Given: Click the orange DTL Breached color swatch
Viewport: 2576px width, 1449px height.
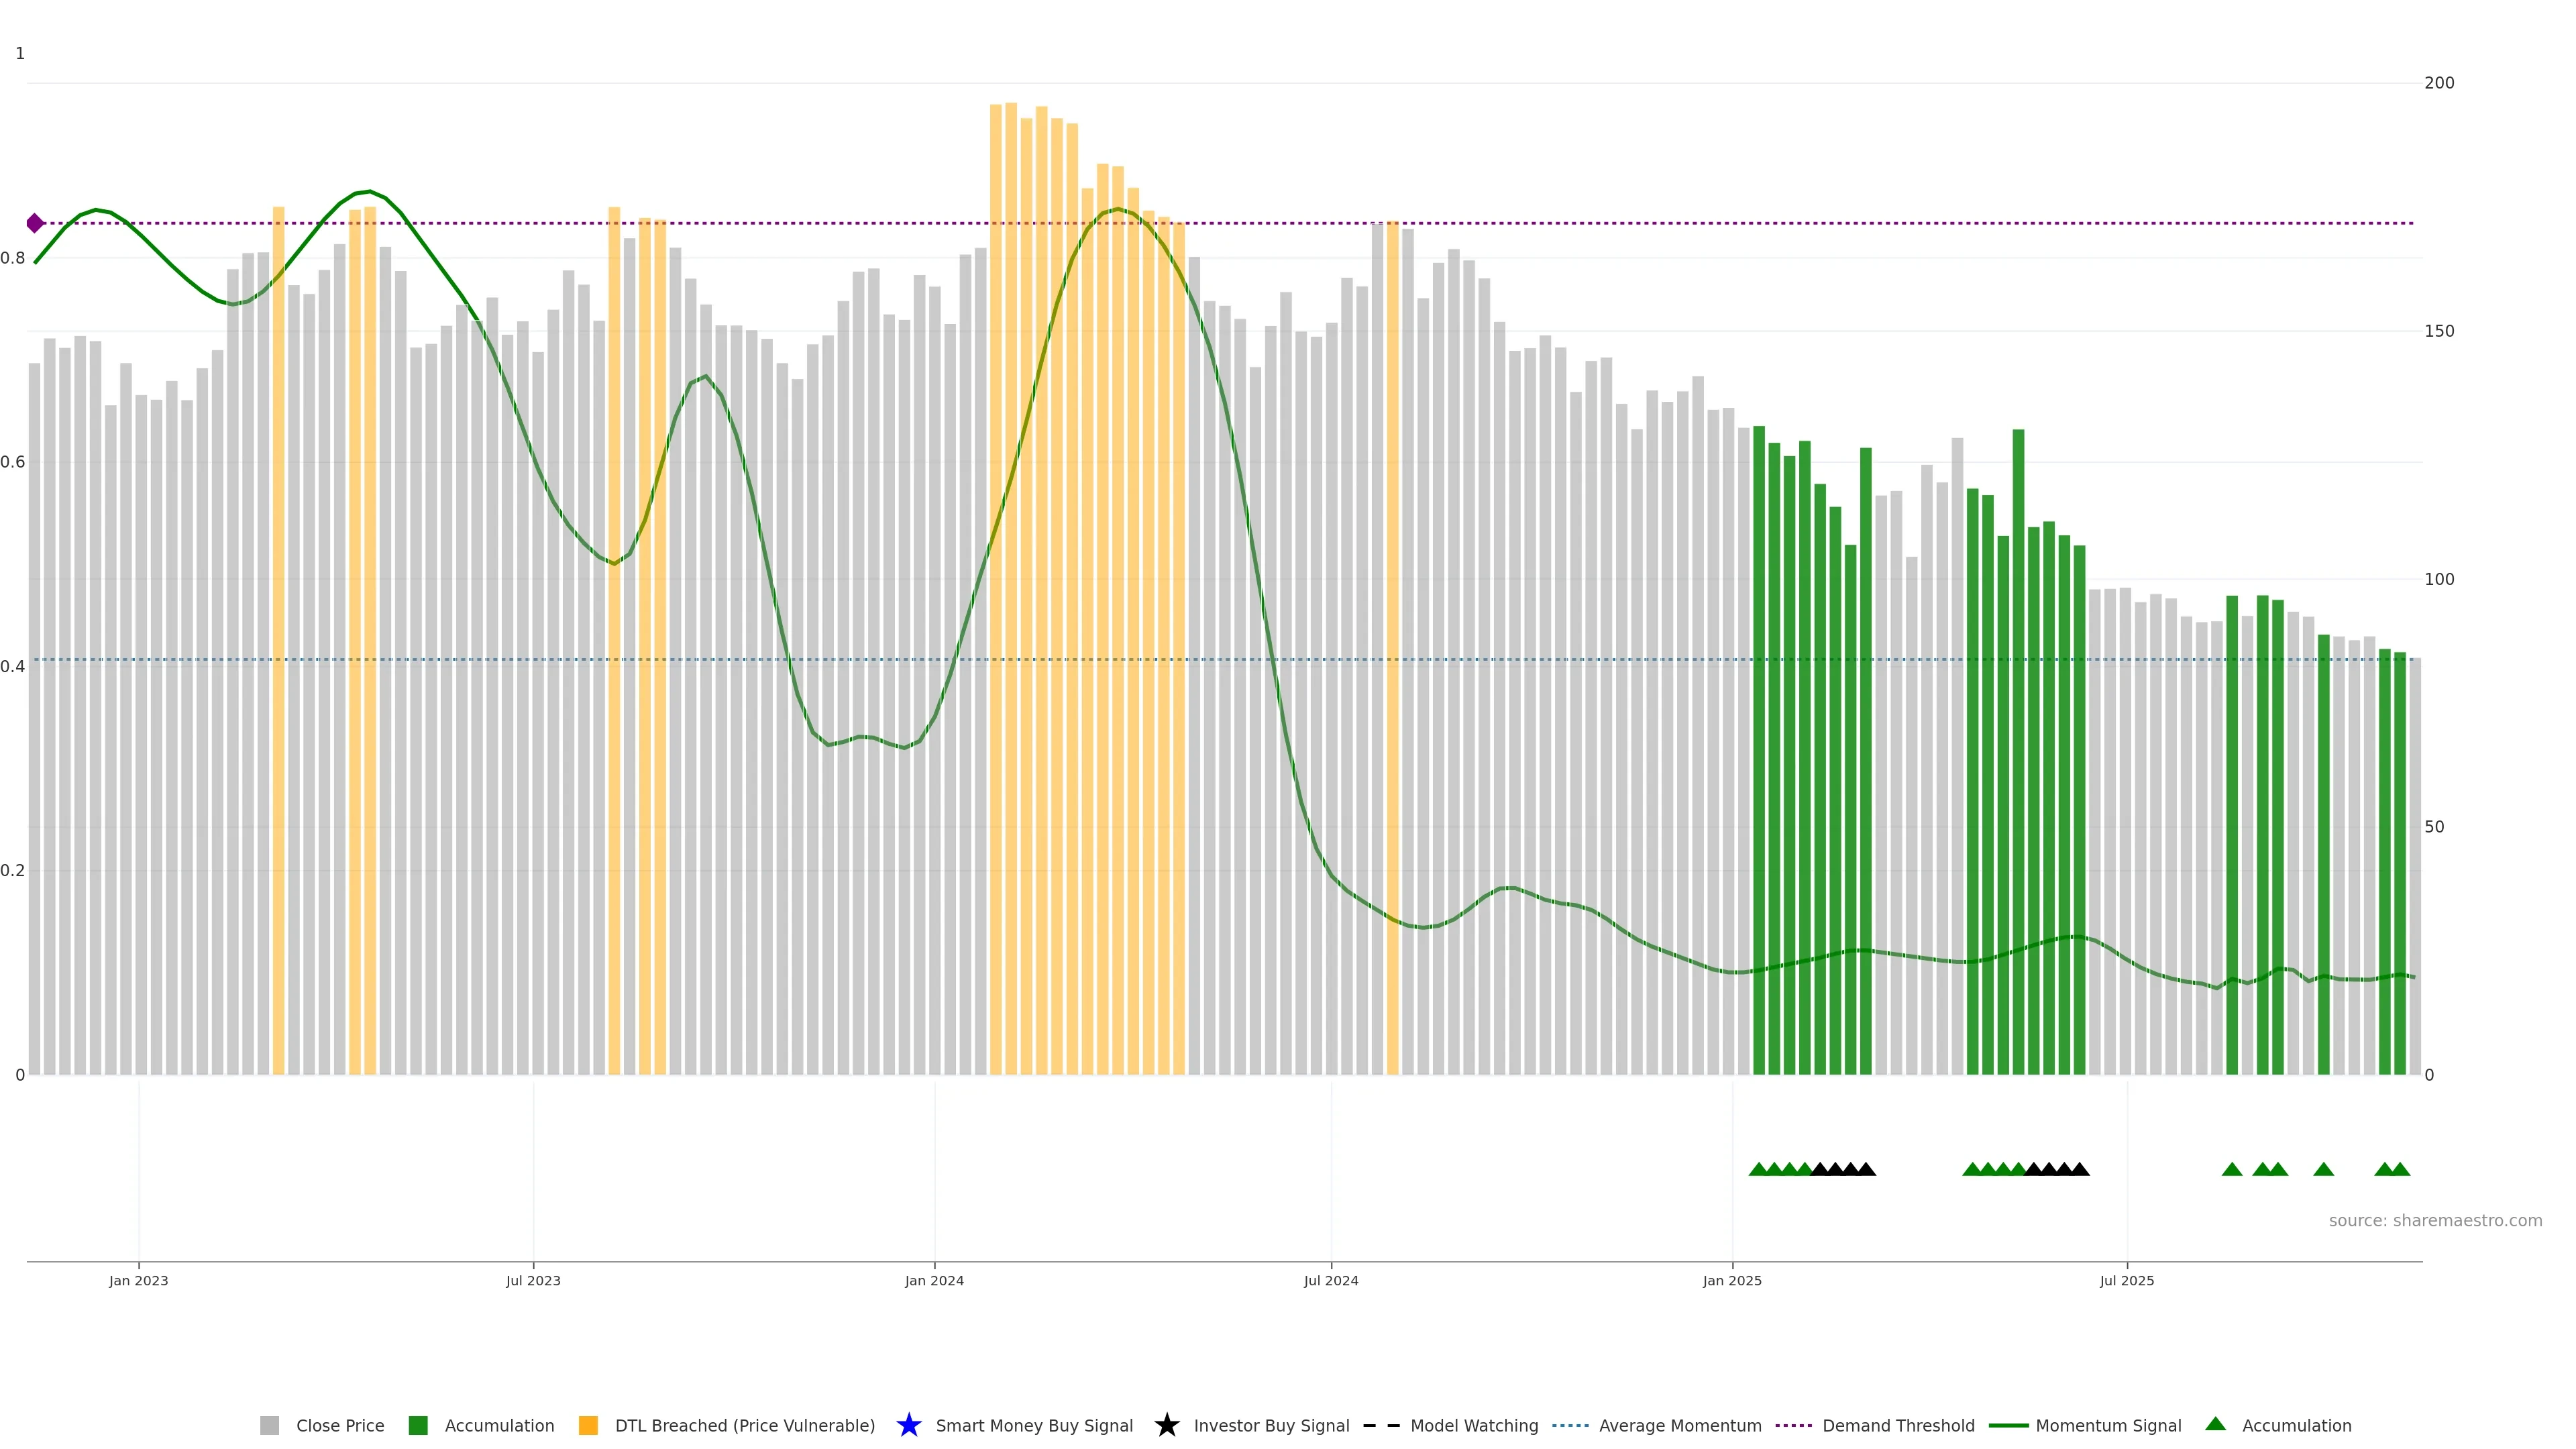Looking at the screenshot, I should (x=588, y=1425).
